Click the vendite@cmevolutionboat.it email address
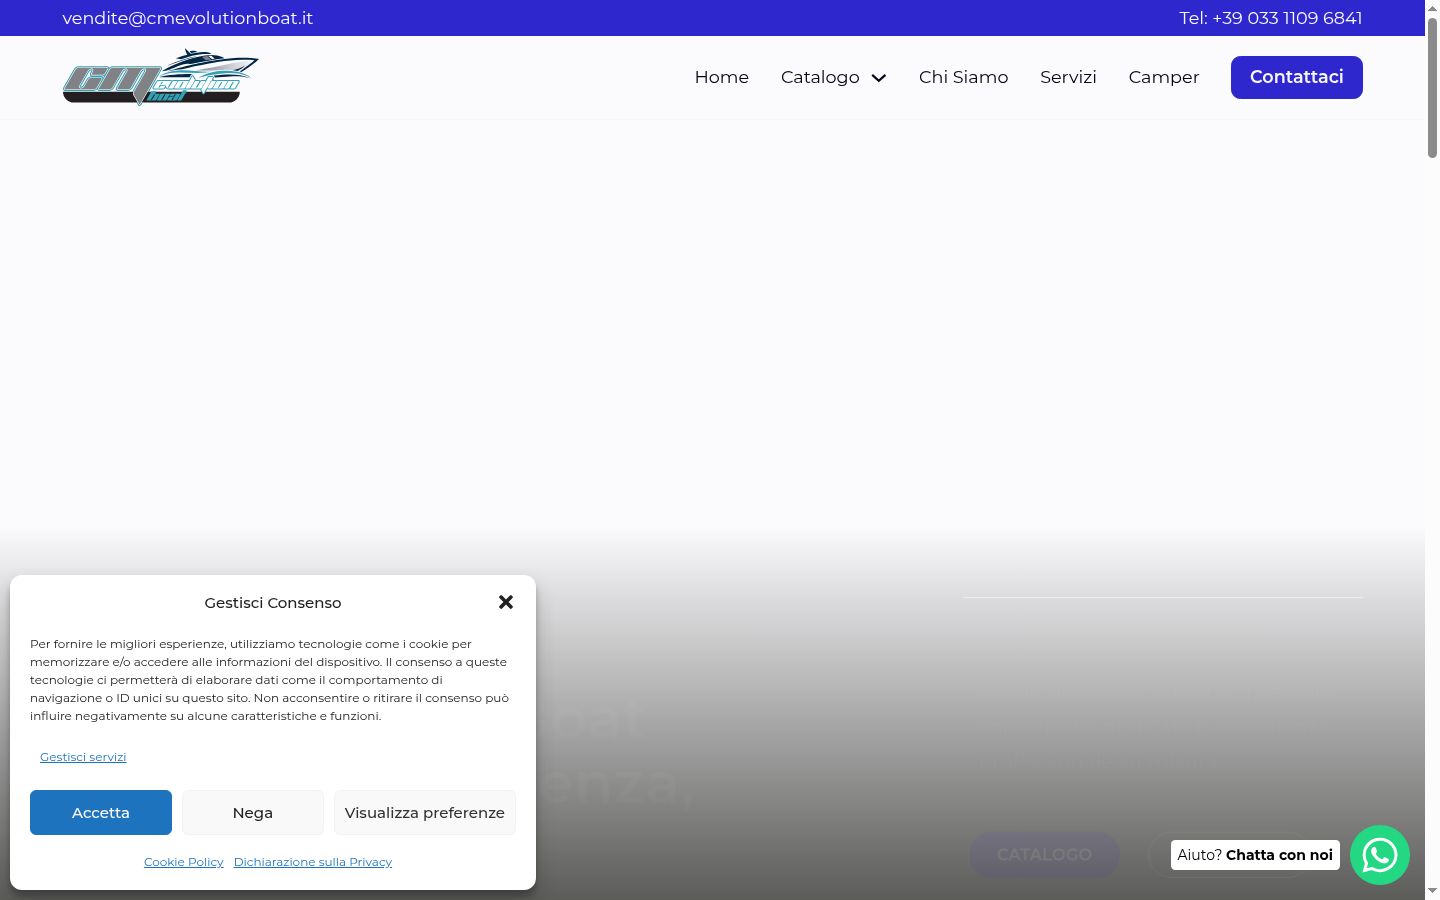Screen dimensions: 1440x900 (188, 18)
